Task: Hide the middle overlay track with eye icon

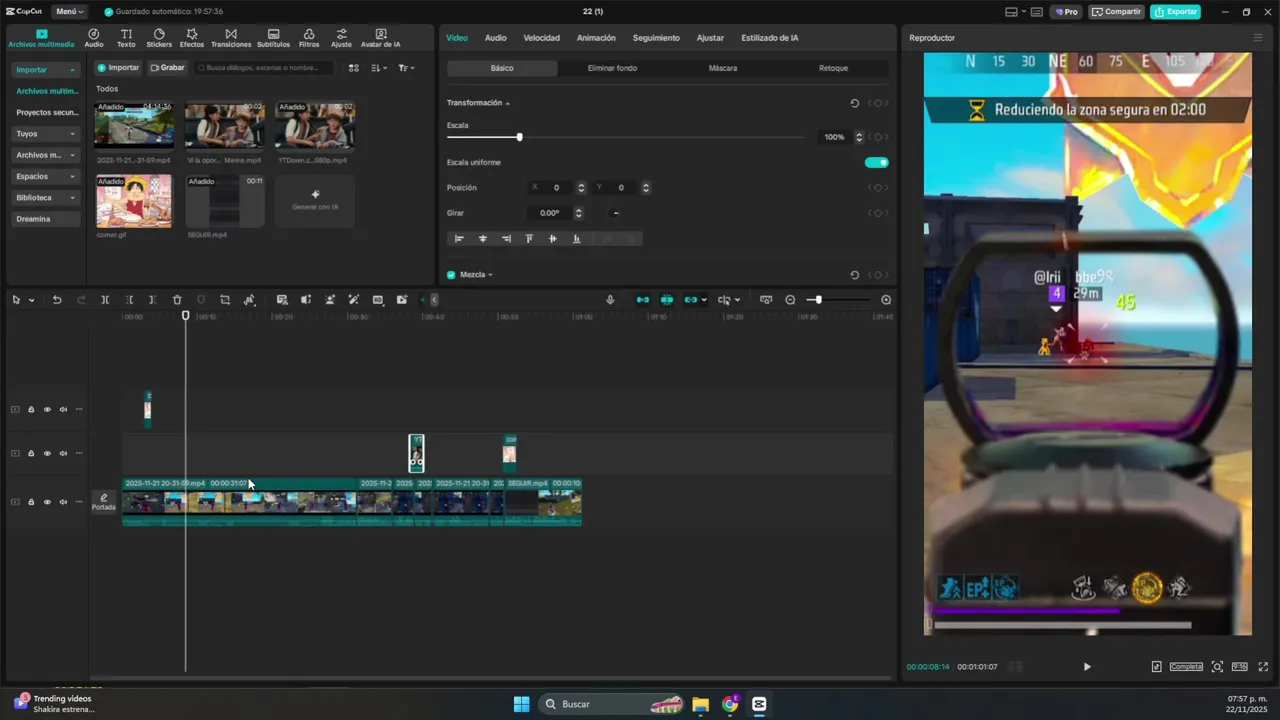Action: [47, 453]
